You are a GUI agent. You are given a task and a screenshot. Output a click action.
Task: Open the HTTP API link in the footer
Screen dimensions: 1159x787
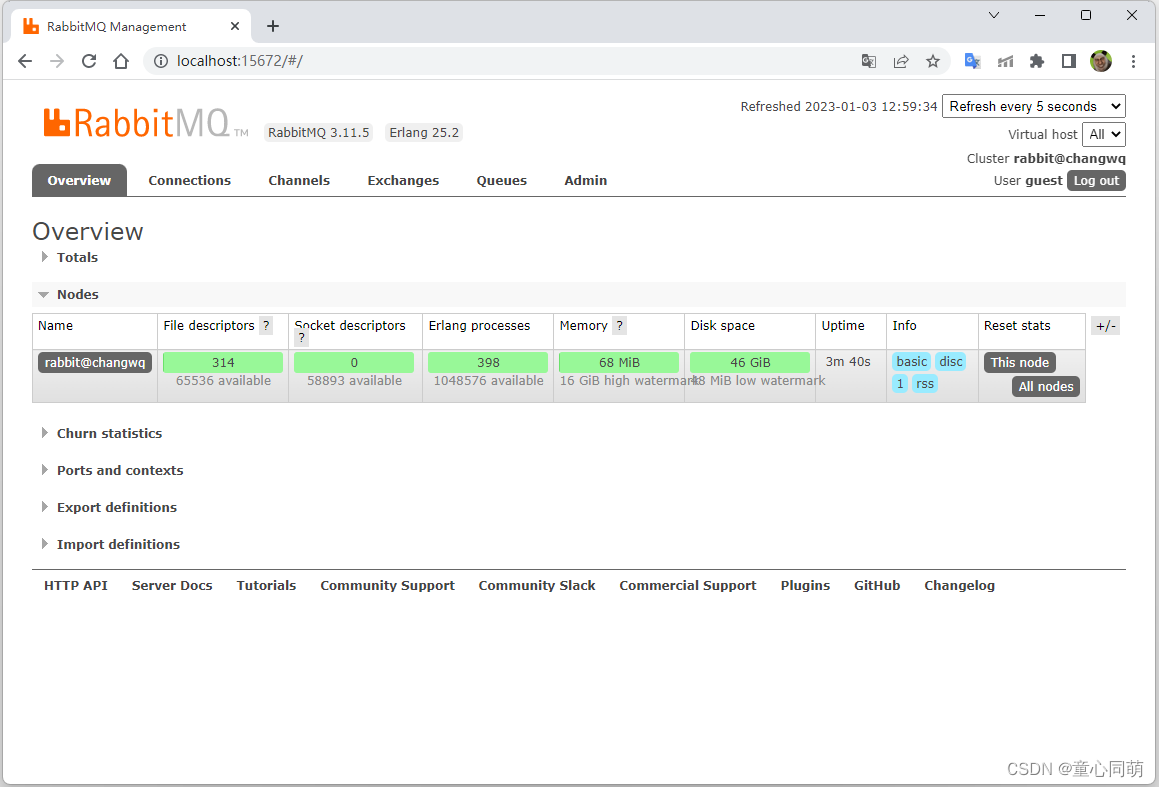click(x=75, y=585)
